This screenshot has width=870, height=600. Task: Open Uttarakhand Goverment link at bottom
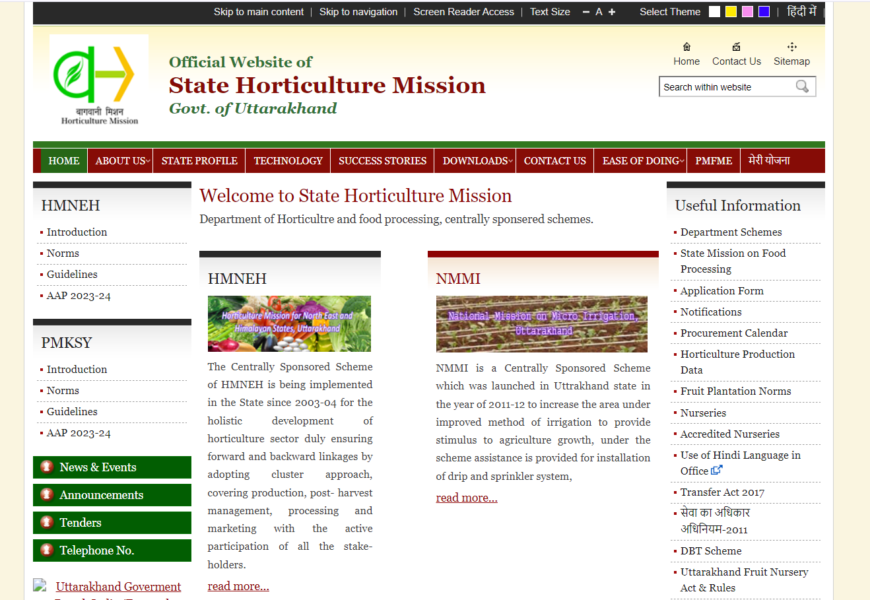click(118, 586)
